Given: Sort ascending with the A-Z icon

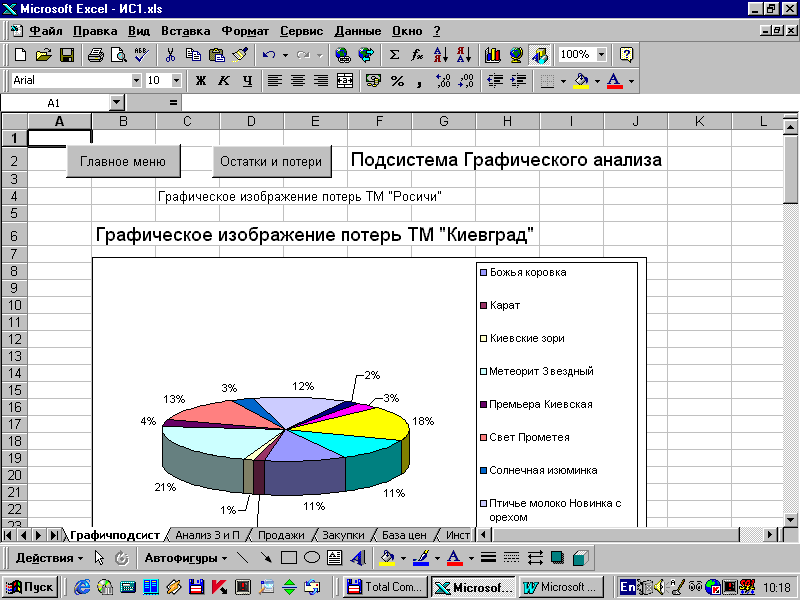Looking at the screenshot, I should coord(441,55).
